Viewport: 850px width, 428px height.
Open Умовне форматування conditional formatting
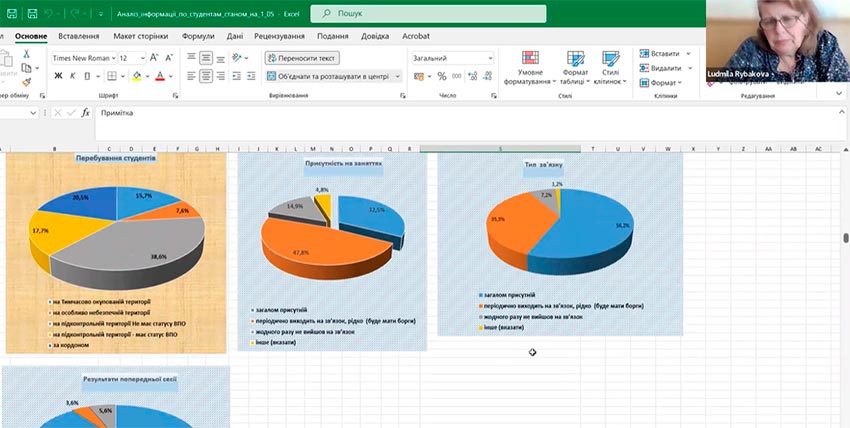tap(529, 68)
